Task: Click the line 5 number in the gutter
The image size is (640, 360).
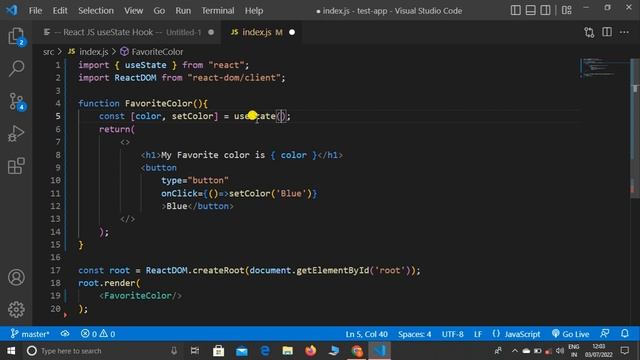Action: click(x=58, y=116)
